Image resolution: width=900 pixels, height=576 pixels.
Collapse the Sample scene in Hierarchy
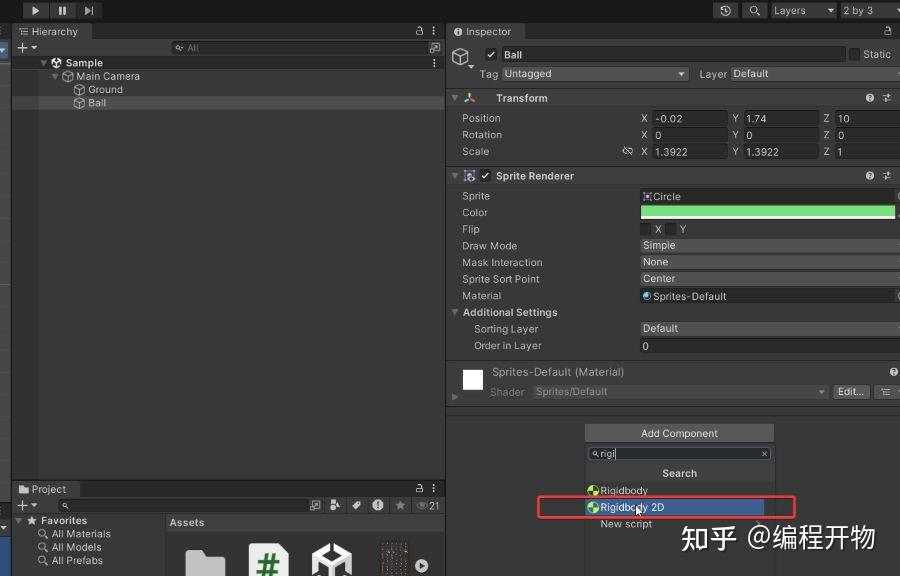tap(44, 63)
